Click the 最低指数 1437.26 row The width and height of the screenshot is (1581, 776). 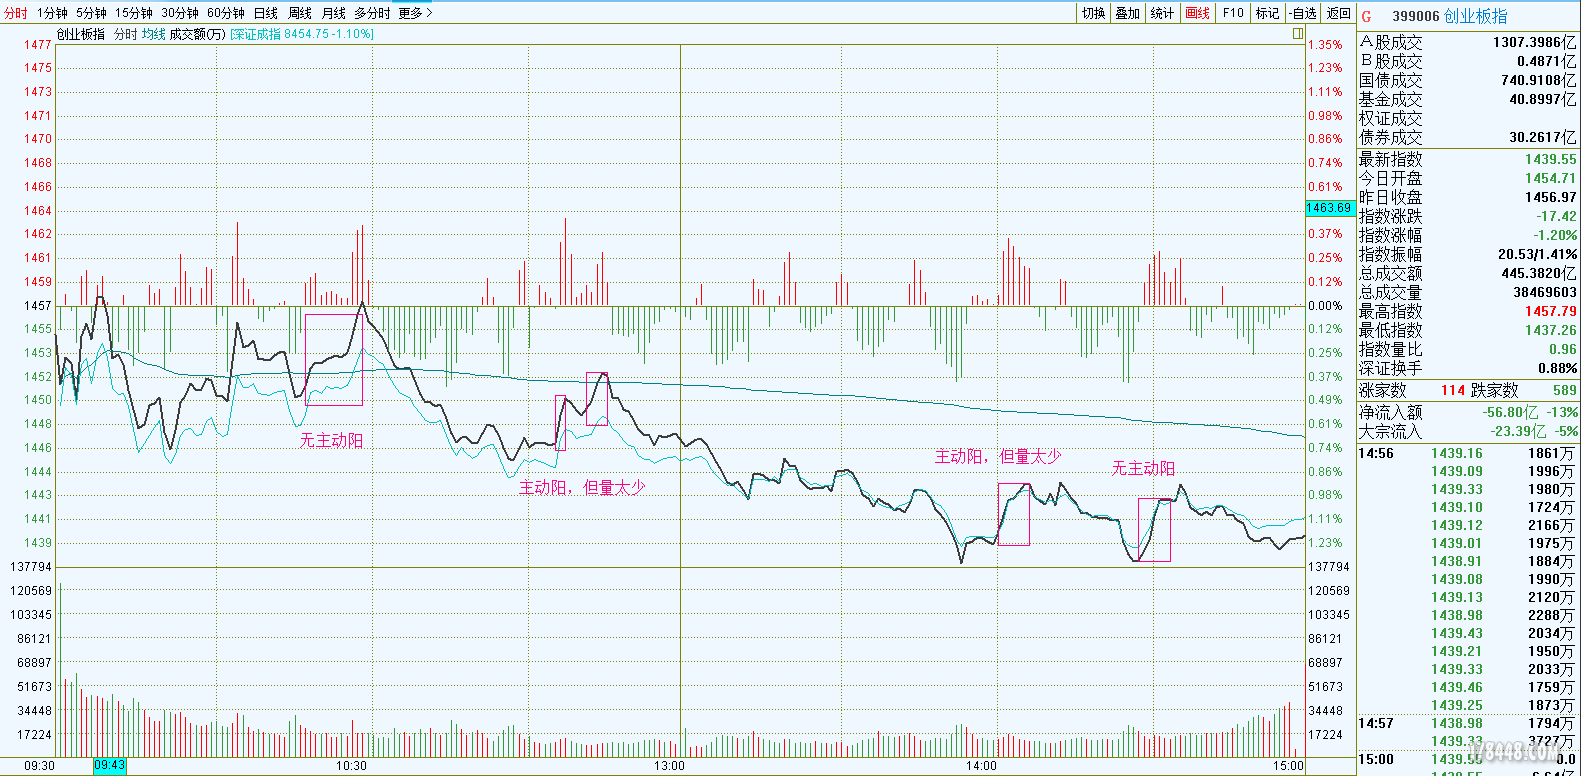[1468, 330]
